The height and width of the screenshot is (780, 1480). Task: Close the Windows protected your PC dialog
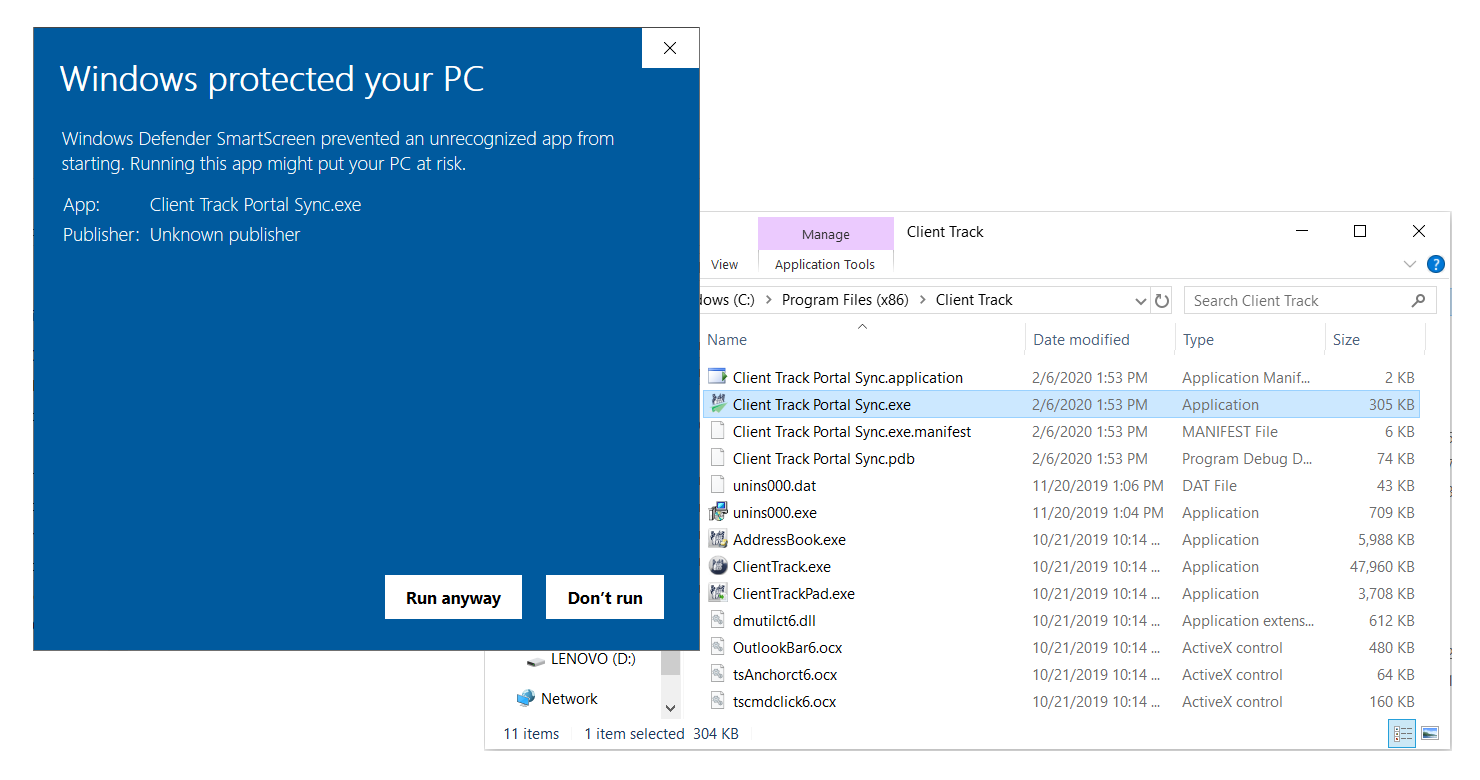(670, 48)
